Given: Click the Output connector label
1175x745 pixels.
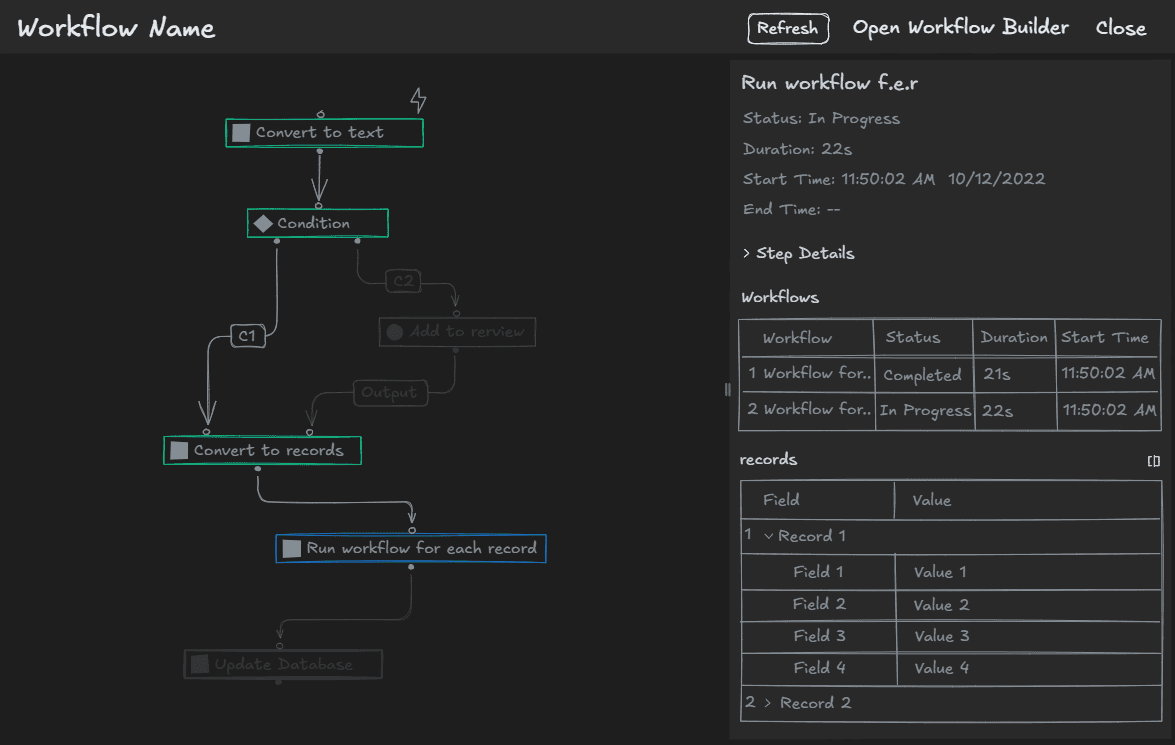Looking at the screenshot, I should pos(390,393).
